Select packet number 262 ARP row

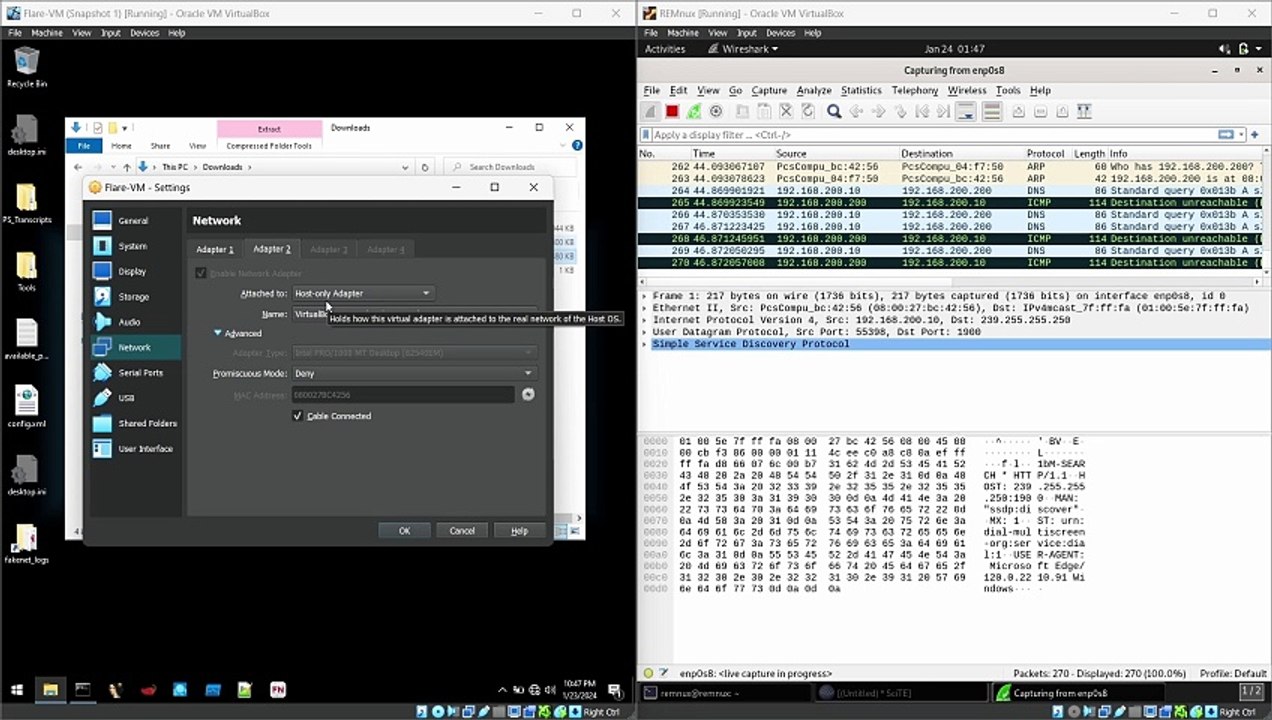click(x=950, y=166)
